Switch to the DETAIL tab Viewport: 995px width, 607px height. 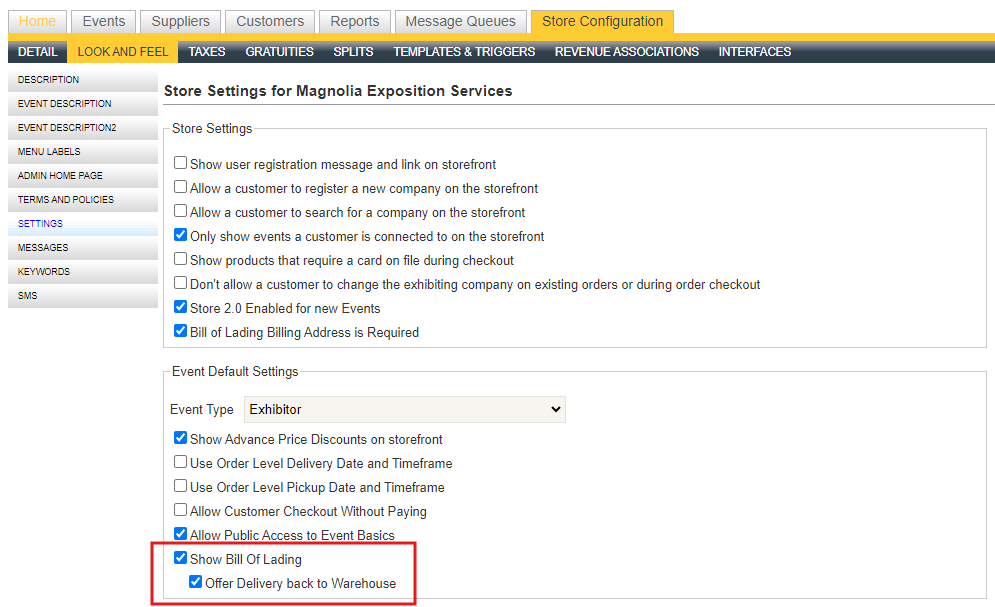coord(37,51)
